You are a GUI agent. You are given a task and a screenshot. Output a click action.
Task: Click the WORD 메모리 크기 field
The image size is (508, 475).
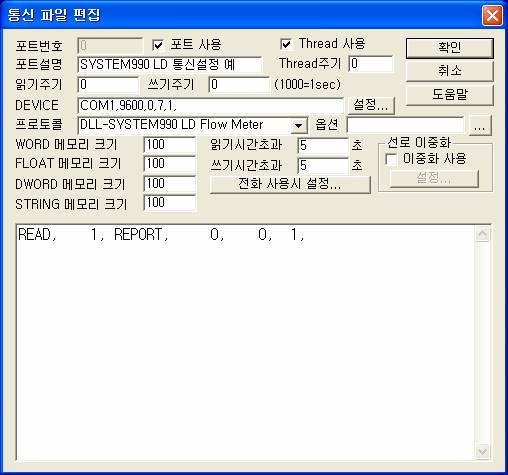170,145
